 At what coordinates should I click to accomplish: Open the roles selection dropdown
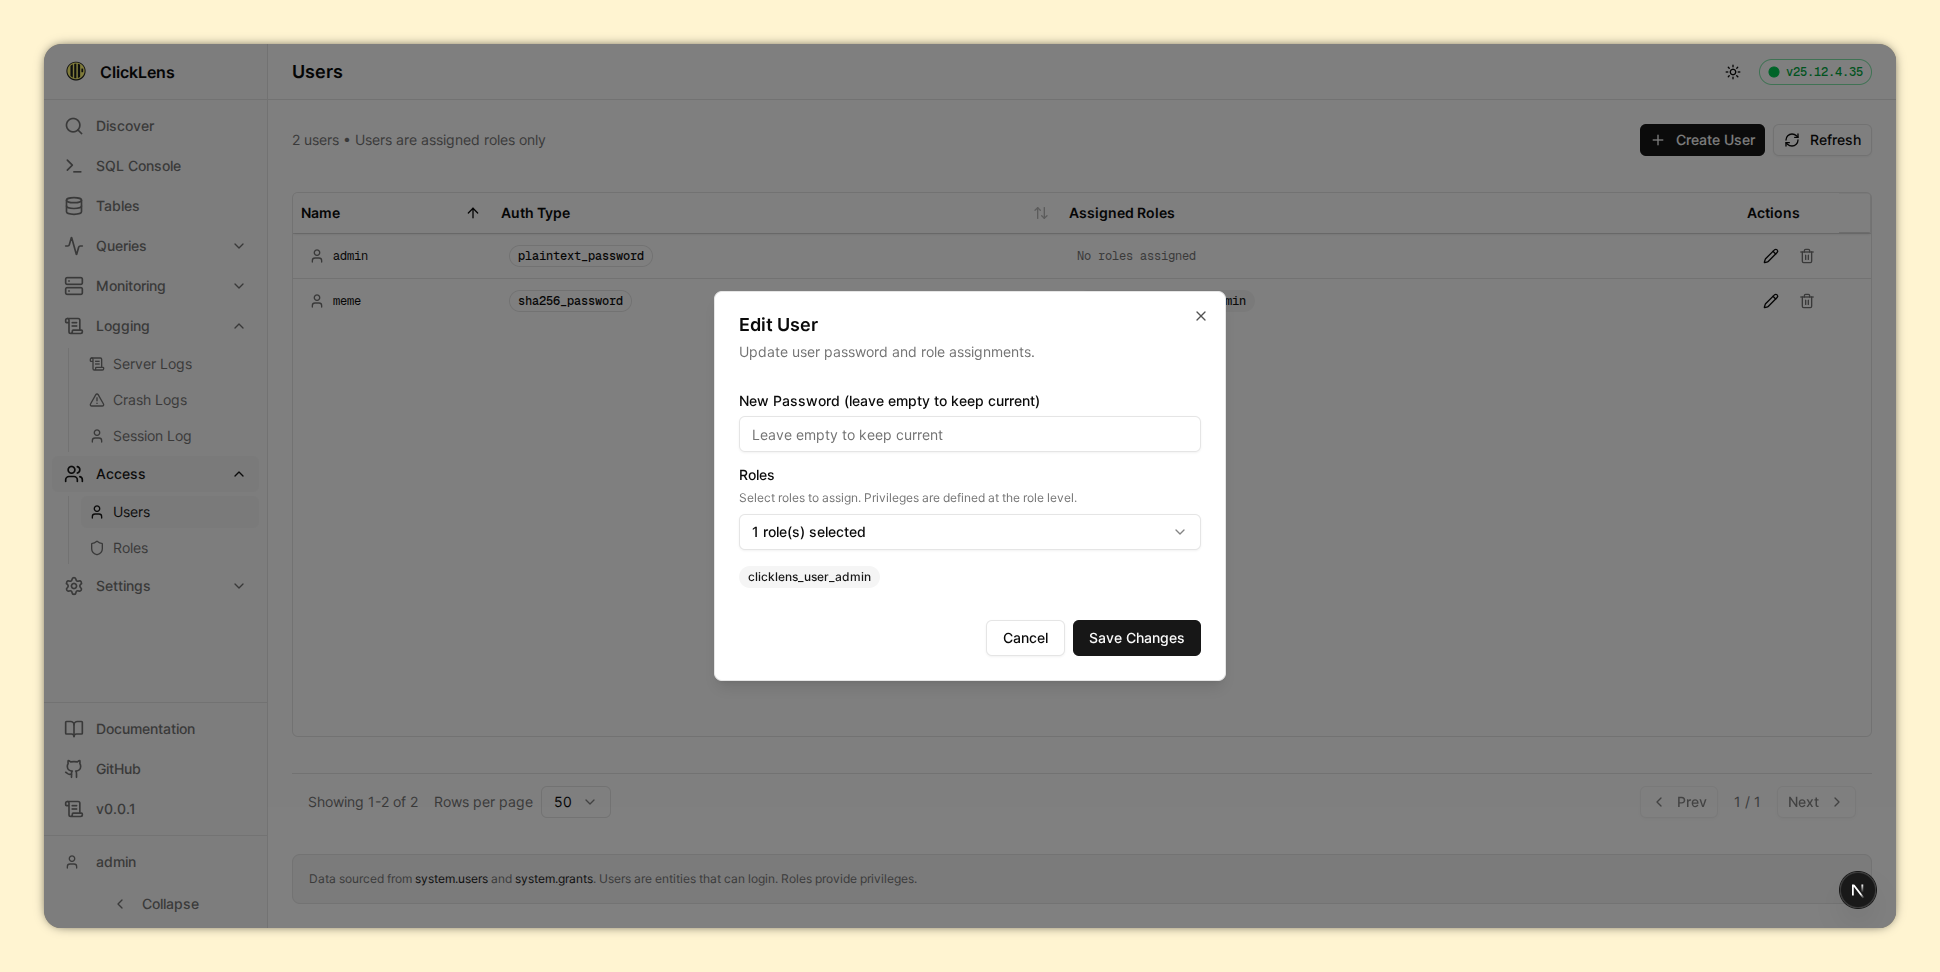pyautogui.click(x=969, y=532)
